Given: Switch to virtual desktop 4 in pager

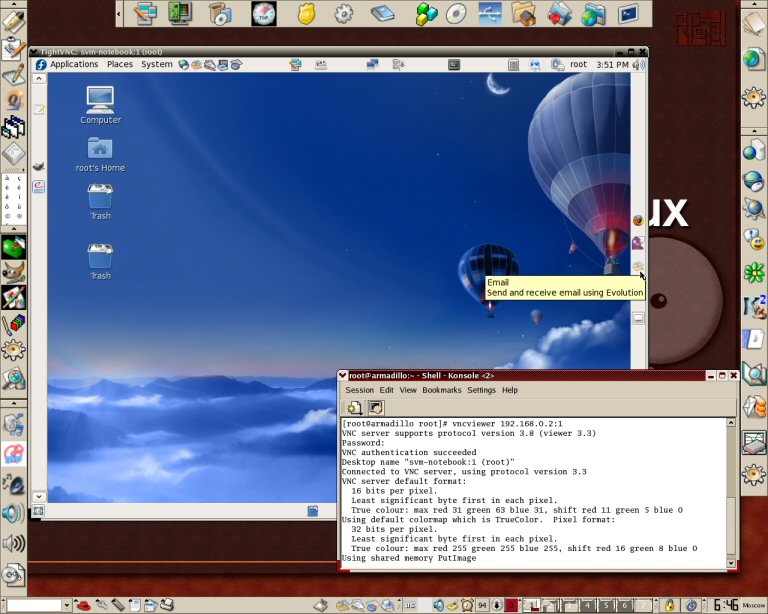Looking at the screenshot, I should click(588, 606).
